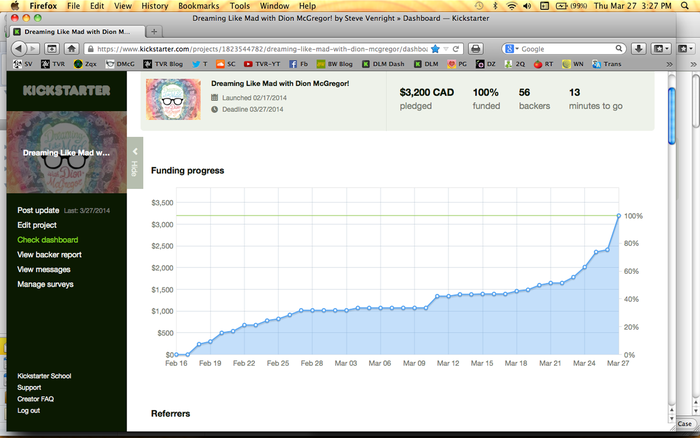The image size is (700, 438).
Task: Click the Support link in sidebar
Action: point(29,388)
